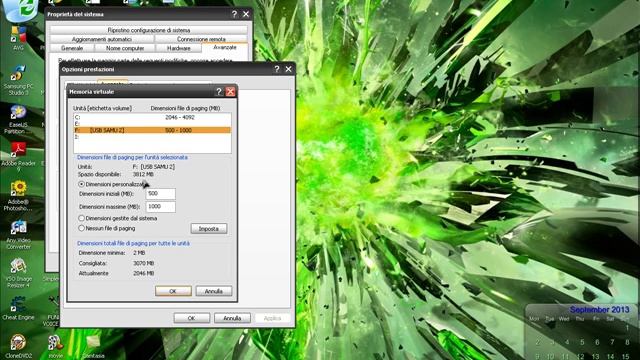This screenshot has width=640, height=360.
Task: Open Adobe Photoshop desktop shortcut
Action: click(x=18, y=196)
